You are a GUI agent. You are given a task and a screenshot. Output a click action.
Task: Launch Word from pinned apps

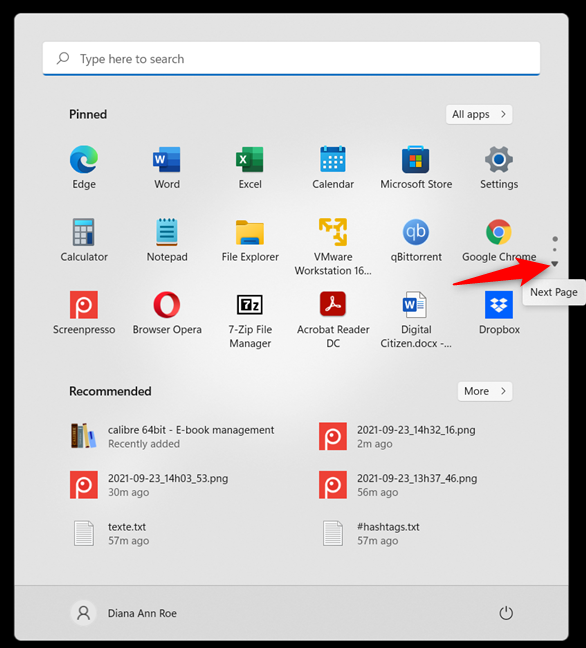(x=167, y=167)
